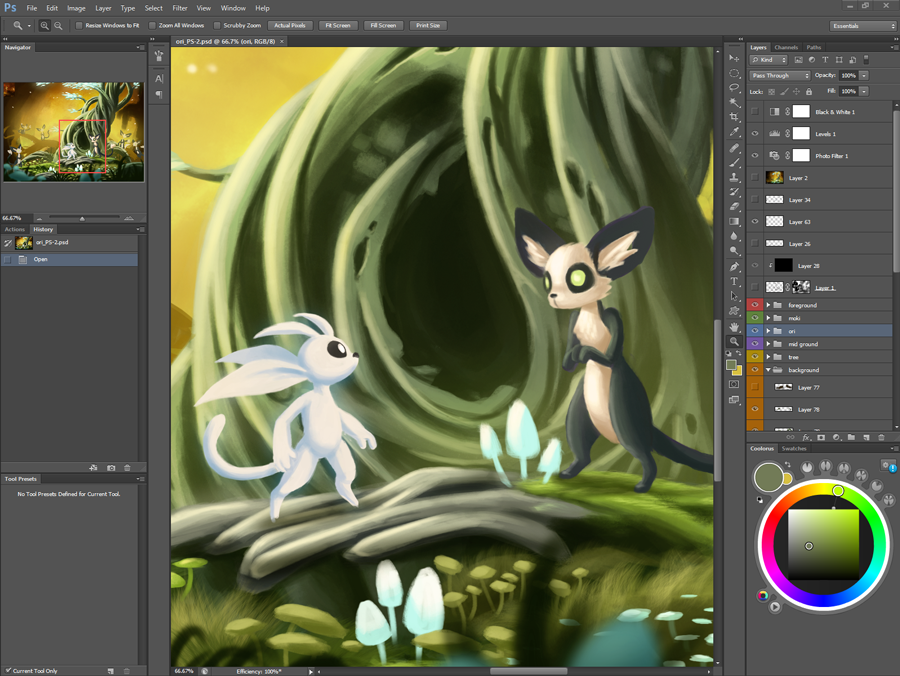Hide the mid ground group

coord(755,344)
